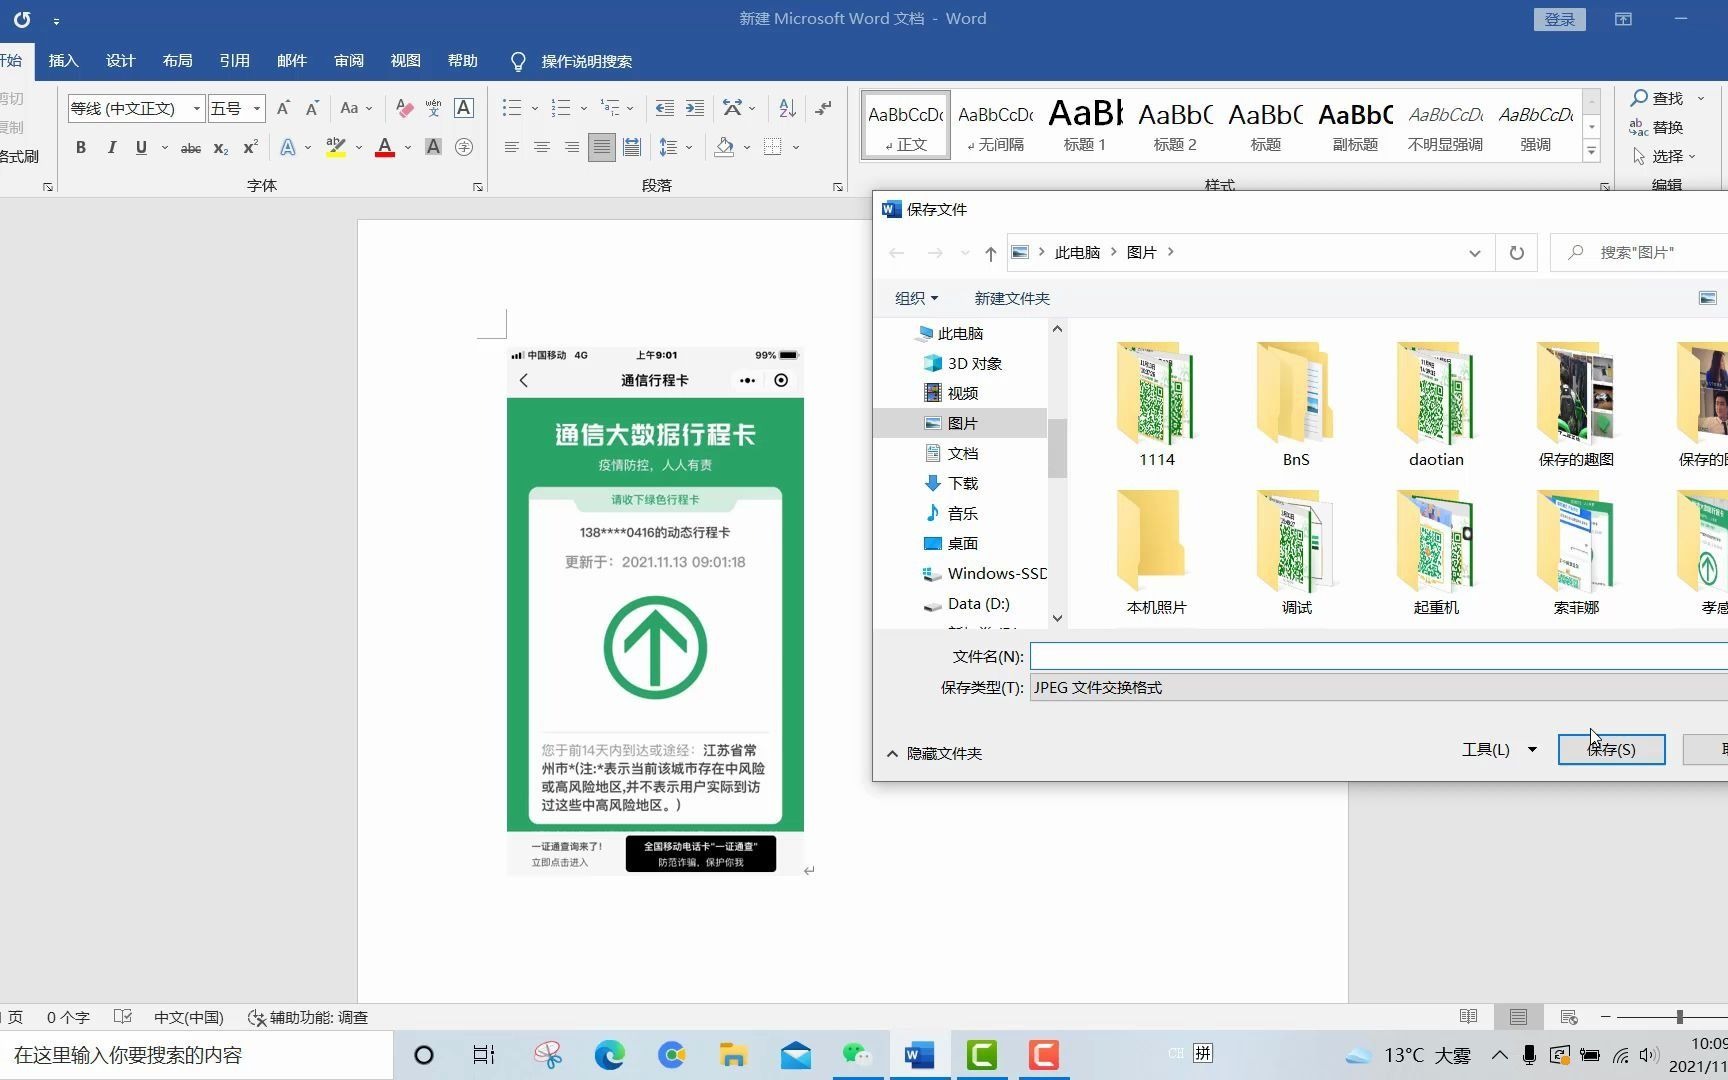Click the sort icon
1728x1080 pixels.
click(787, 108)
